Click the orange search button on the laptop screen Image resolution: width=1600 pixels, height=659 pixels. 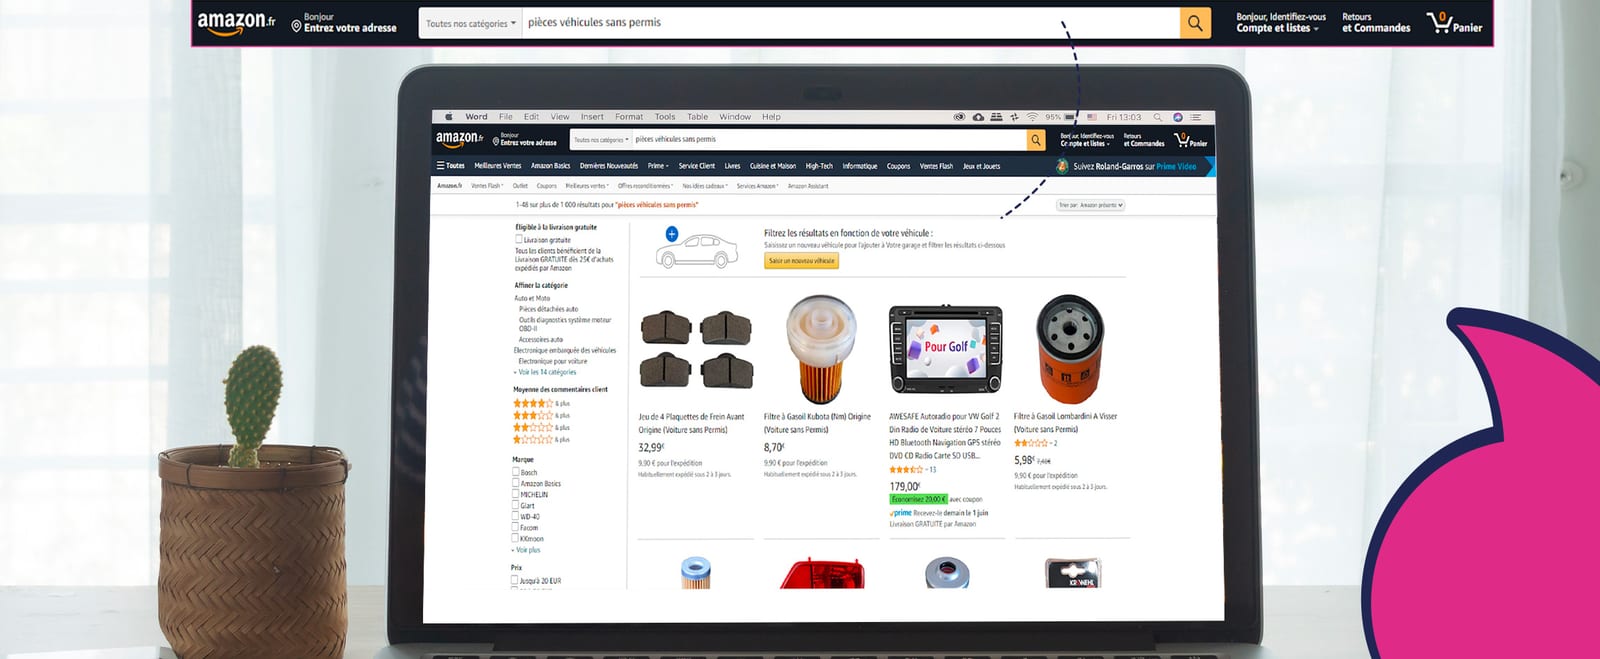click(x=1036, y=140)
